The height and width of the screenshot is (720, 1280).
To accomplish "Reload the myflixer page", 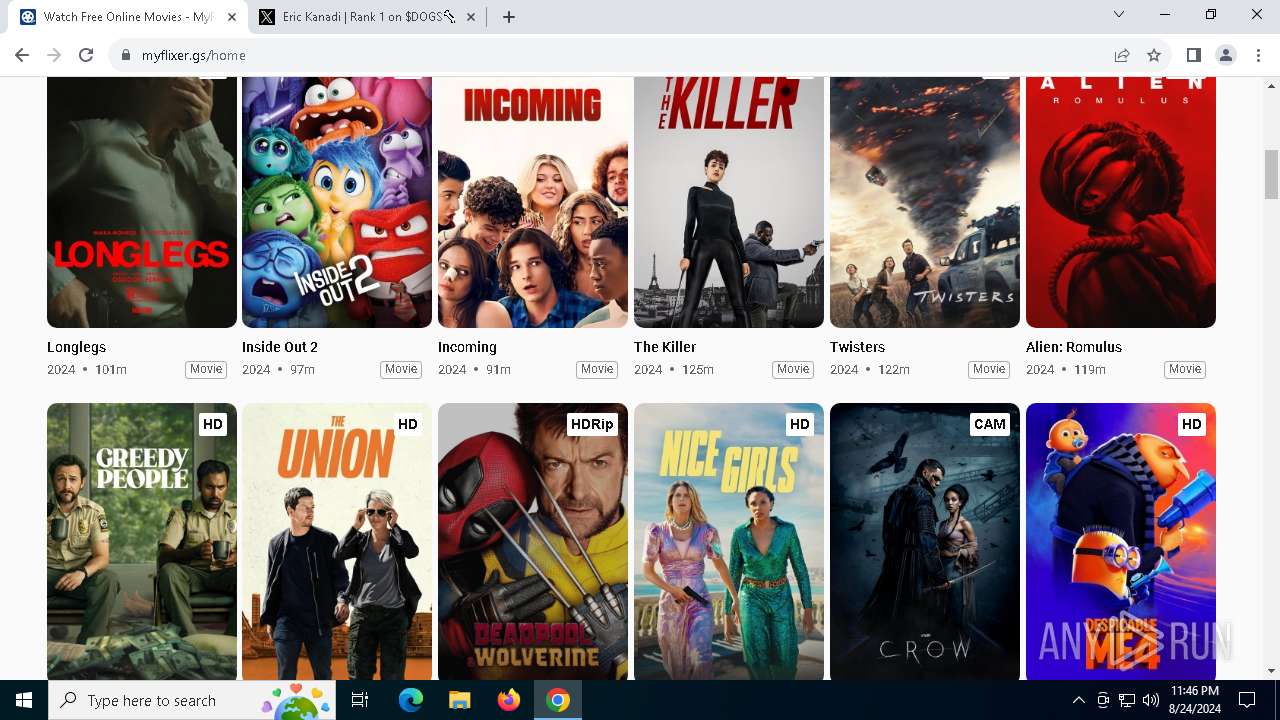I will (86, 55).
